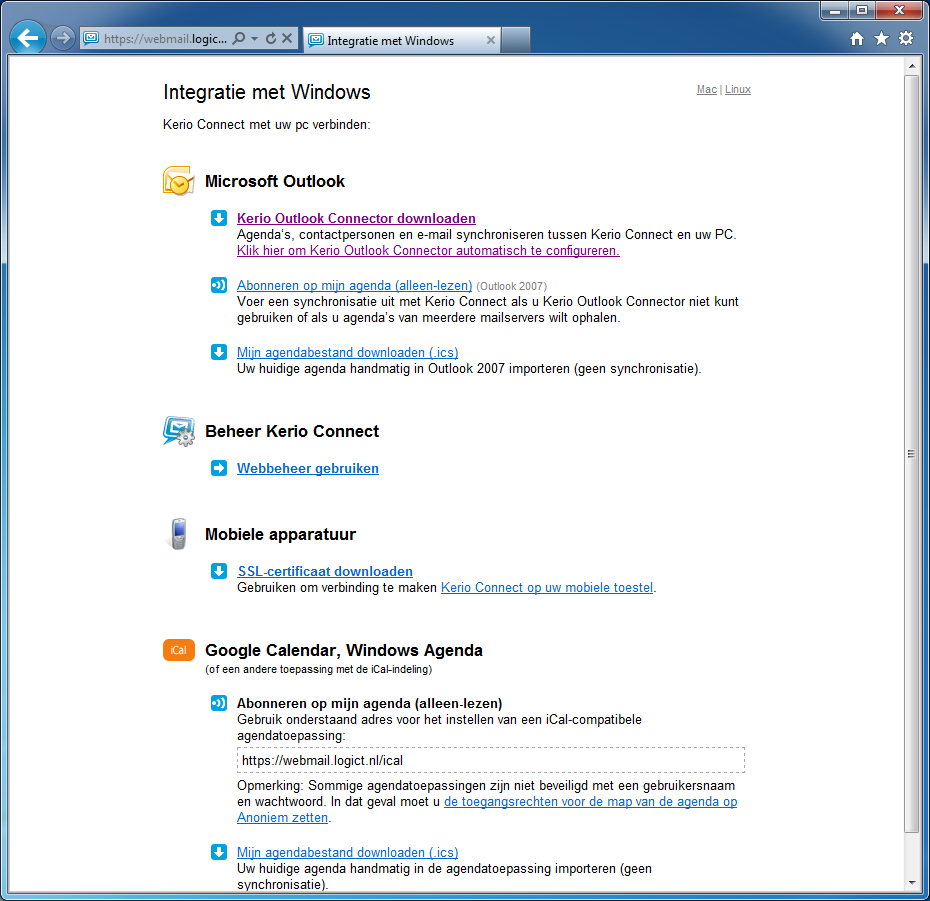
Task: Open the Mac integration link
Action: coord(706,90)
